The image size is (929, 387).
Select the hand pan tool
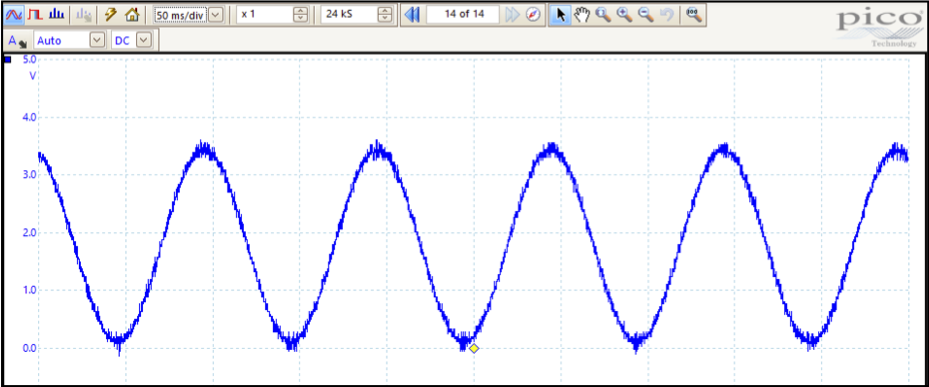click(x=582, y=14)
